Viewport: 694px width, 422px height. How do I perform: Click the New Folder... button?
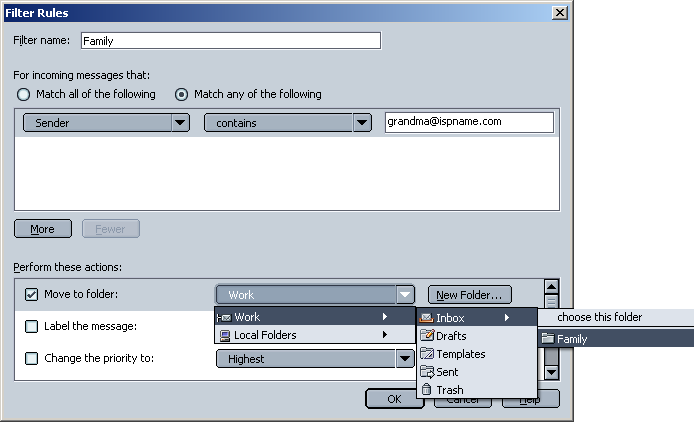click(x=469, y=295)
